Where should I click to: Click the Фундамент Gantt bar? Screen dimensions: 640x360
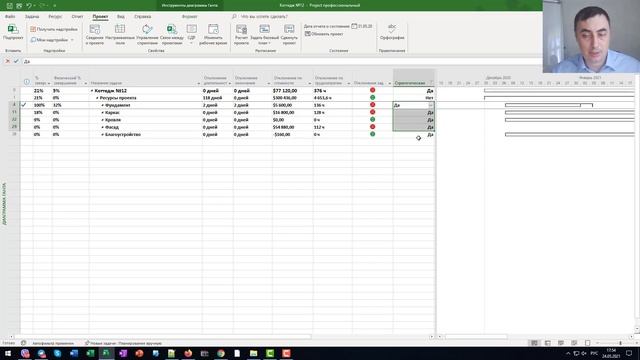tap(549, 105)
